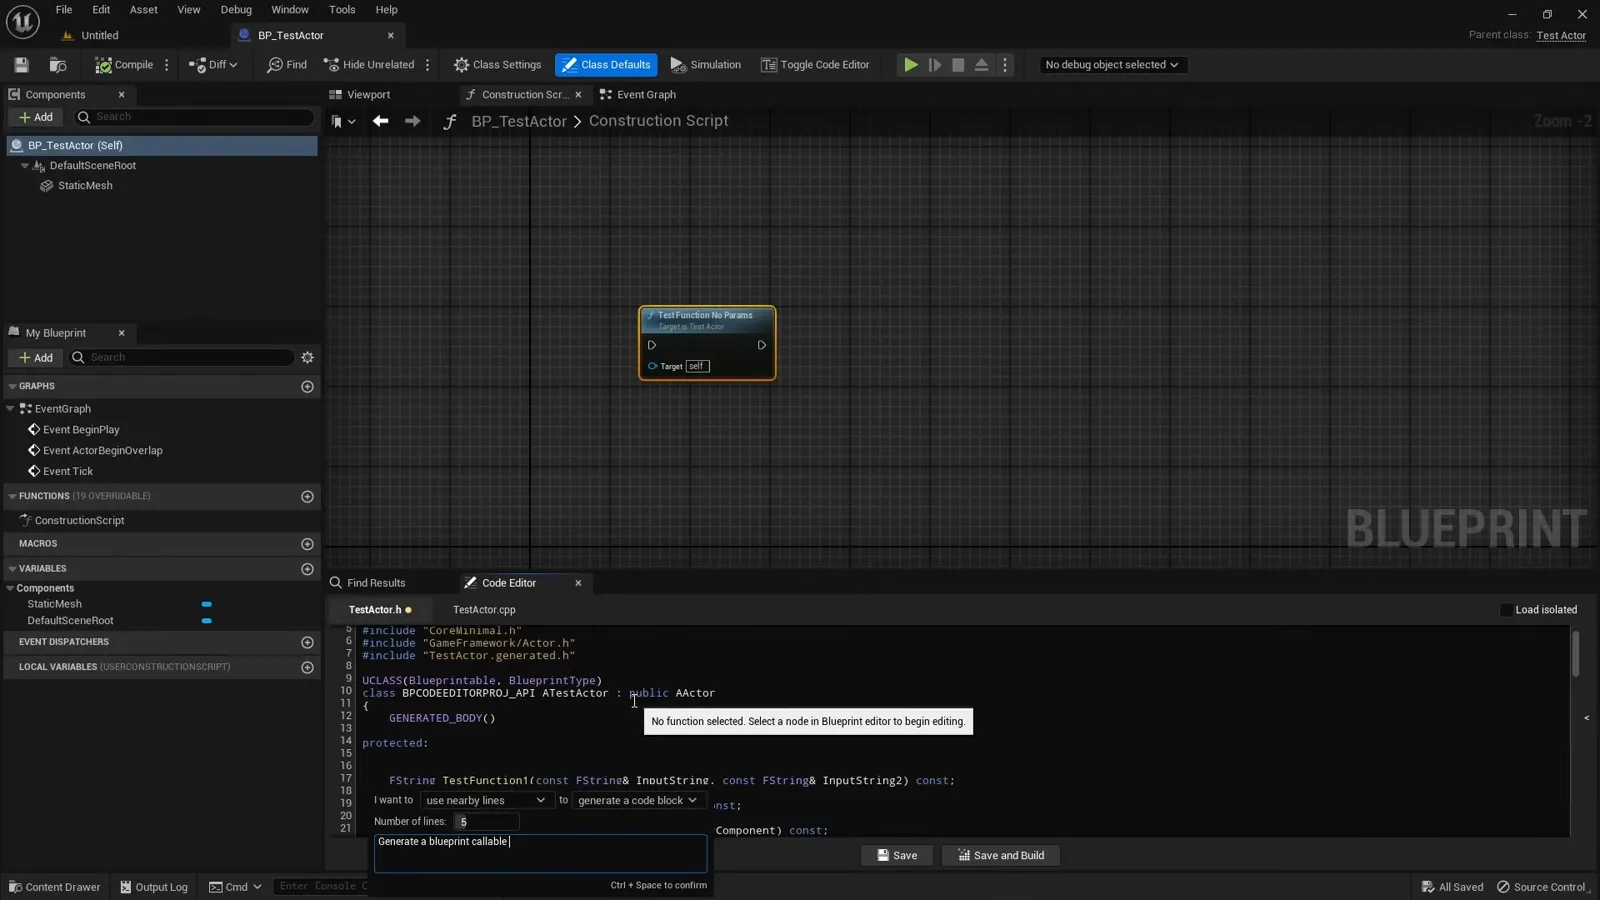Click the node's output execution pin
The width and height of the screenshot is (1600, 900).
(x=762, y=345)
